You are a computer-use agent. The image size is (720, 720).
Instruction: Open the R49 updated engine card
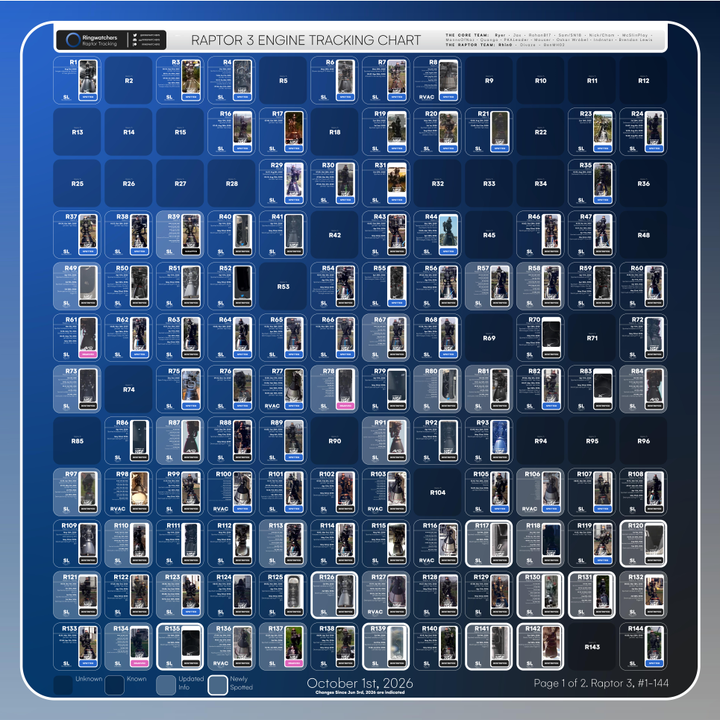(x=77, y=286)
